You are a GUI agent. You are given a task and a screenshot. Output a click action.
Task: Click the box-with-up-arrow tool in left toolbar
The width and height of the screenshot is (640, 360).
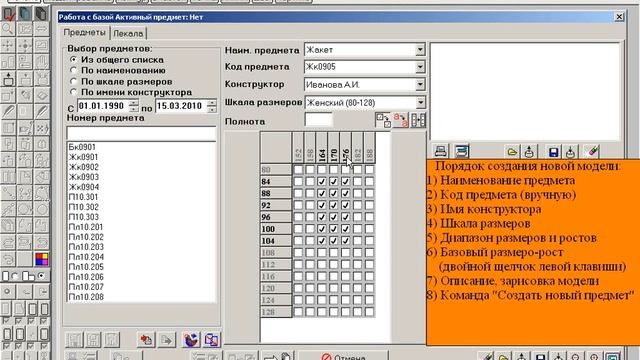[x=8, y=79]
